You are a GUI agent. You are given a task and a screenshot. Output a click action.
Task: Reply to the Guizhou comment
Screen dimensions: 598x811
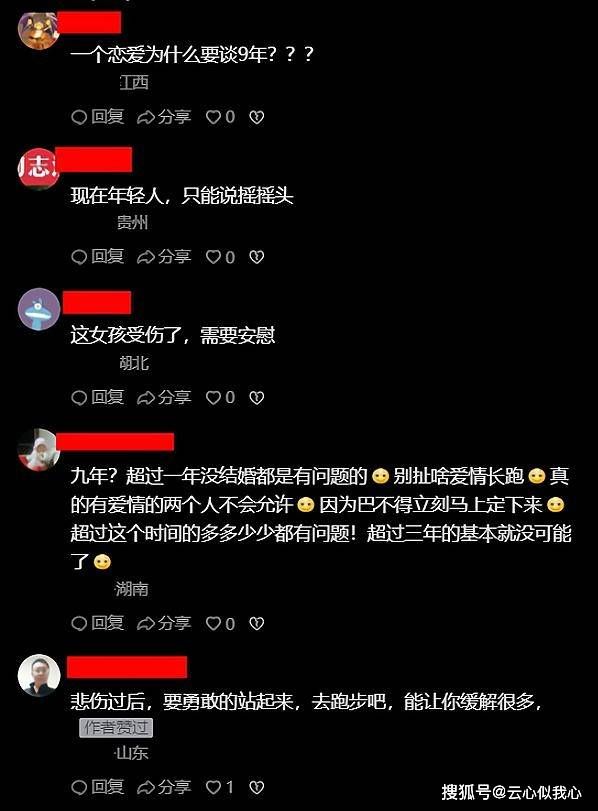point(98,257)
